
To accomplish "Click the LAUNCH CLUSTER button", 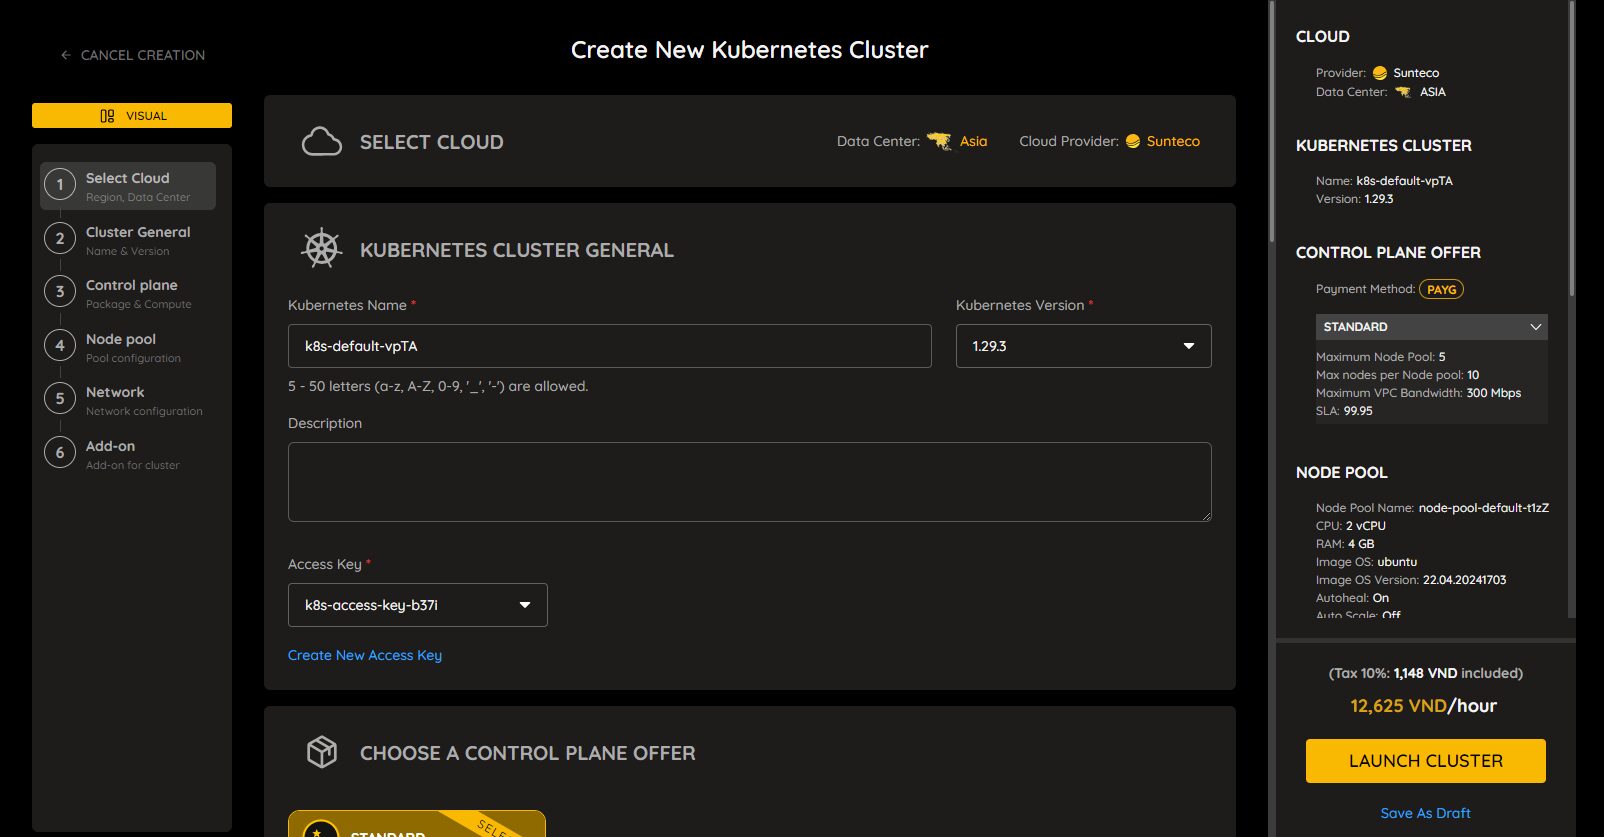I will (1426, 761).
